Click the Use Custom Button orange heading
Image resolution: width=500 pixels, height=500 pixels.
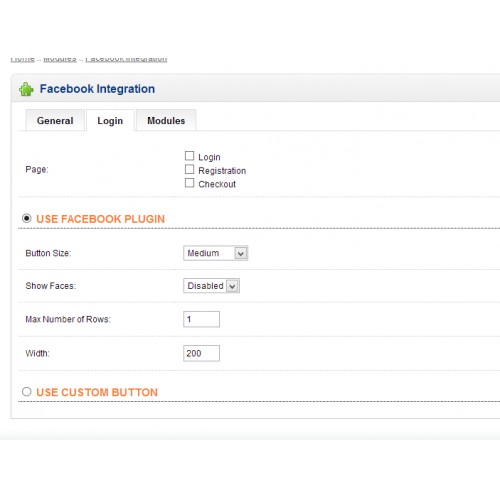pyautogui.click(x=97, y=392)
